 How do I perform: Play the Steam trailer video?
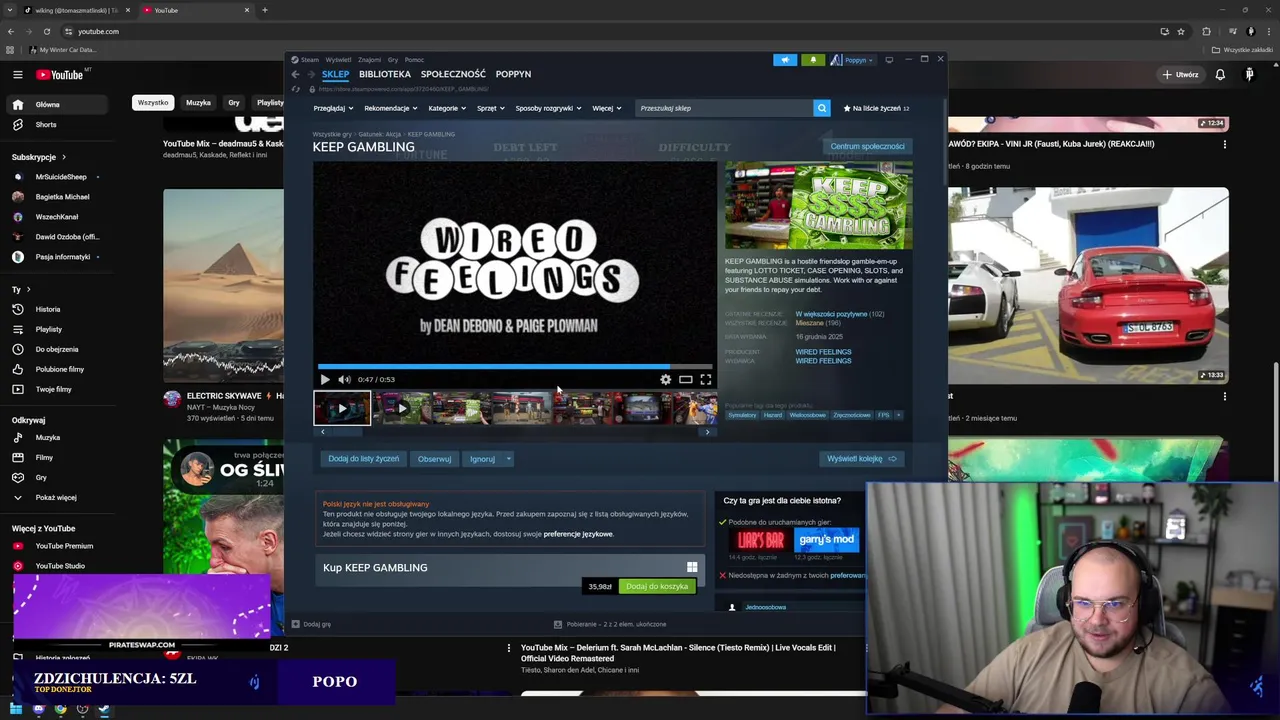coord(325,379)
